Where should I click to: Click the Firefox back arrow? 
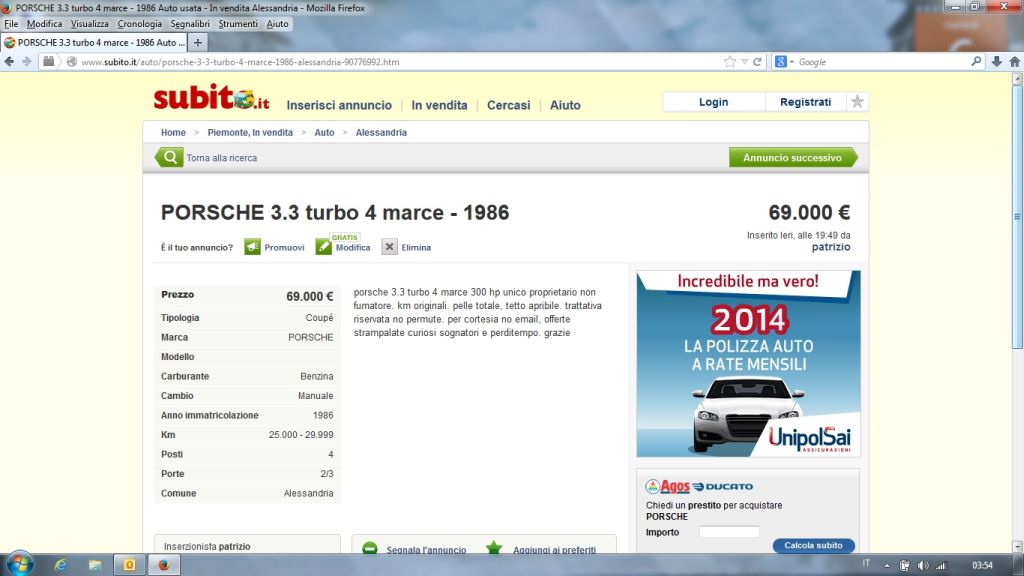click(9, 61)
